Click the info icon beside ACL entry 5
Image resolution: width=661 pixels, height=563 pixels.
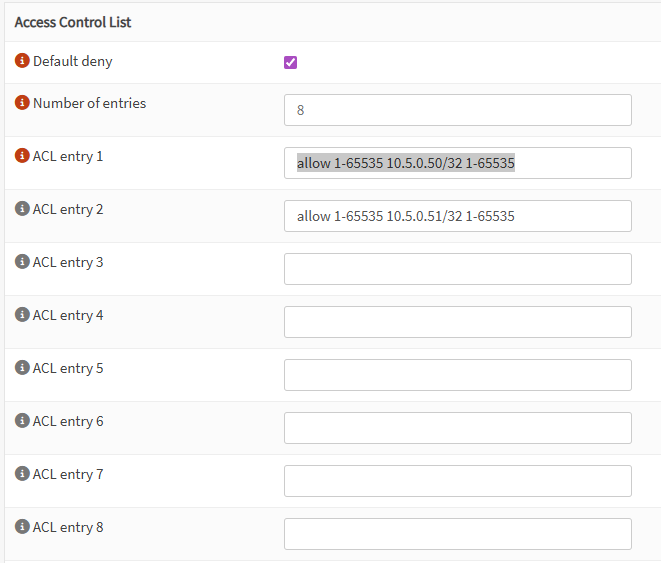pos(22,368)
